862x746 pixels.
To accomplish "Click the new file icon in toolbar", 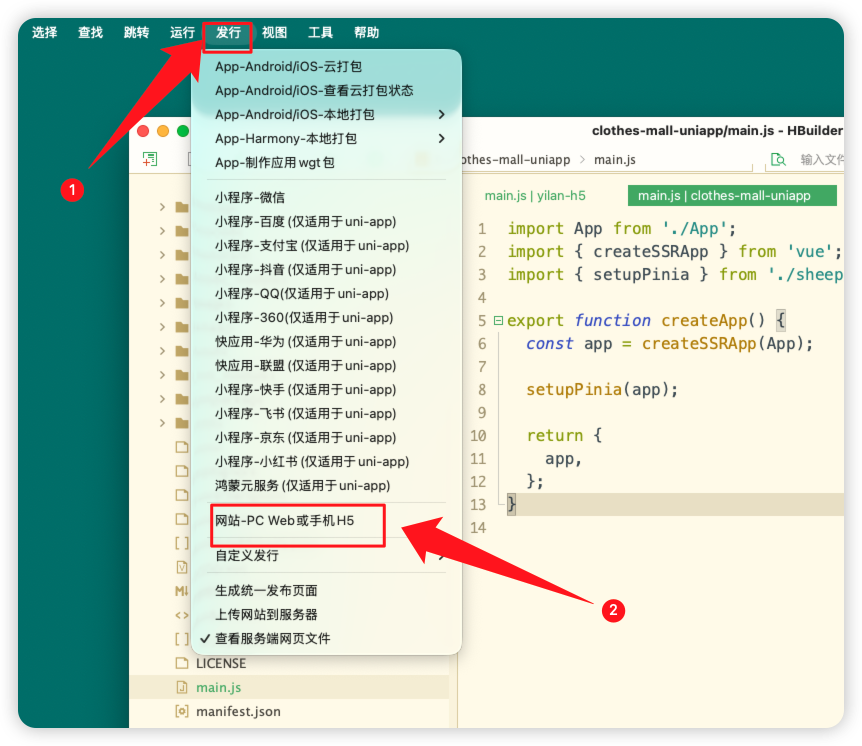I will [150, 159].
